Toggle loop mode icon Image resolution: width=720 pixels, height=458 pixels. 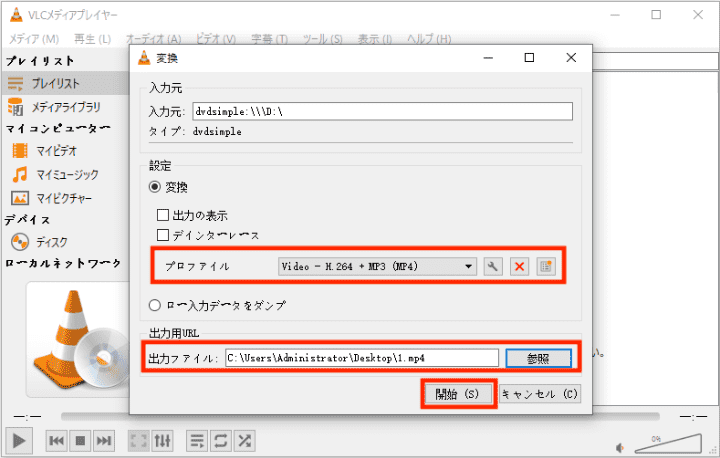221,441
